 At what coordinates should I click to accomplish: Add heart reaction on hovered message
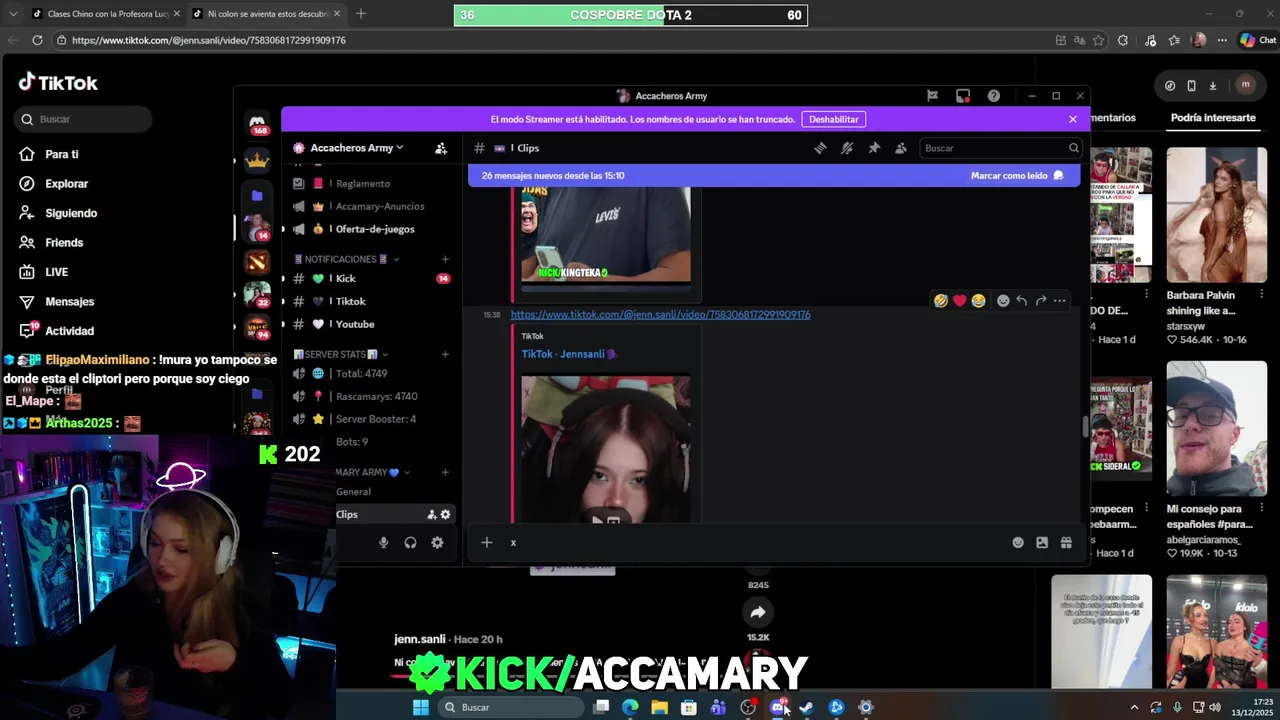click(959, 300)
